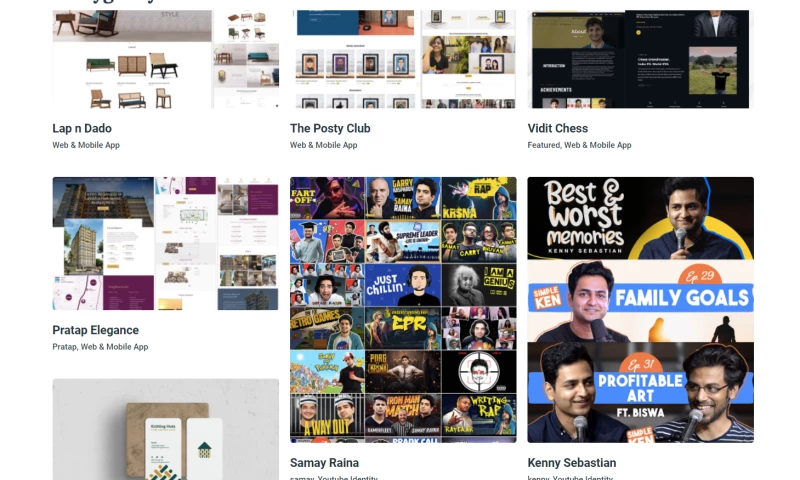Viewport: 800px width, 480px height.
Task: Select Web & Mobile App under The Posty Club
Action: [324, 145]
